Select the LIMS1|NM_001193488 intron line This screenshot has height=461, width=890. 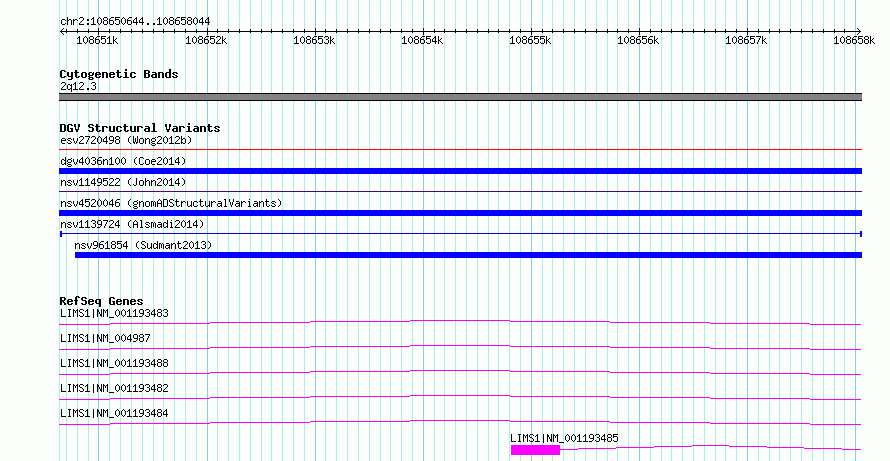click(x=460, y=372)
